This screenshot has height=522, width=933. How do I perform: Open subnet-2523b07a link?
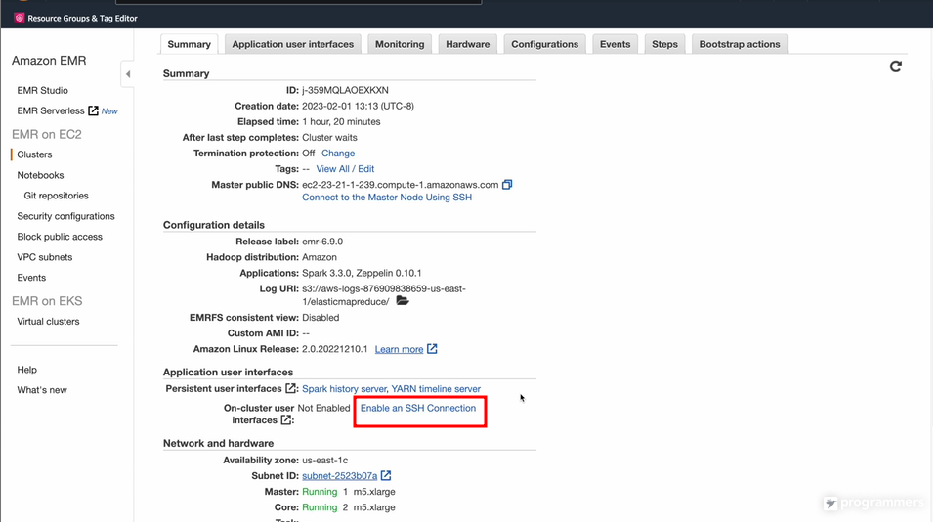pyautogui.click(x=340, y=476)
